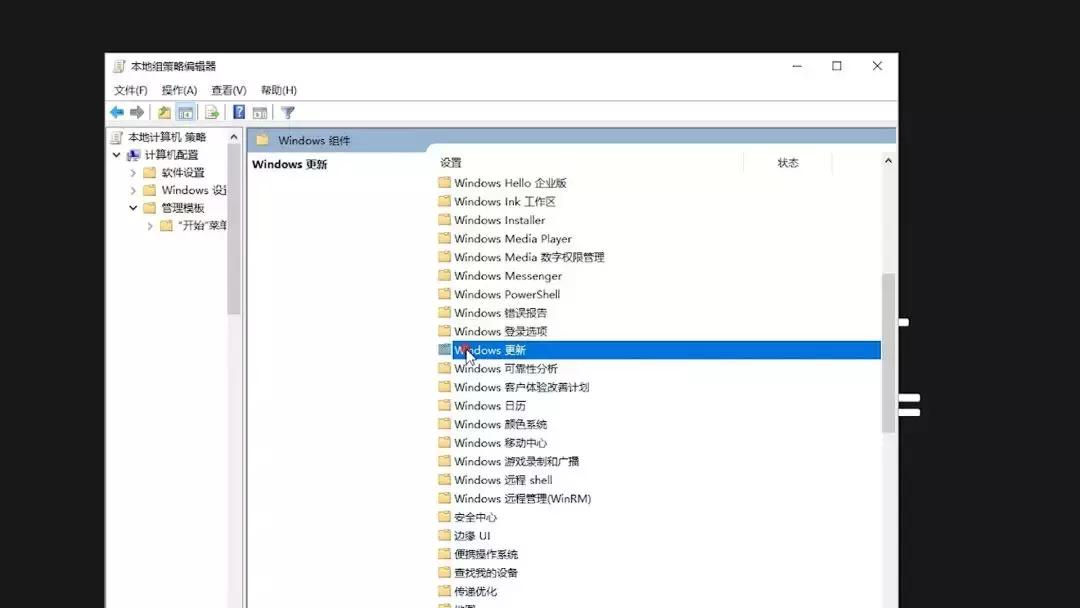The height and width of the screenshot is (608, 1080).
Task: Open the 操作(A) menu
Action: click(176, 89)
